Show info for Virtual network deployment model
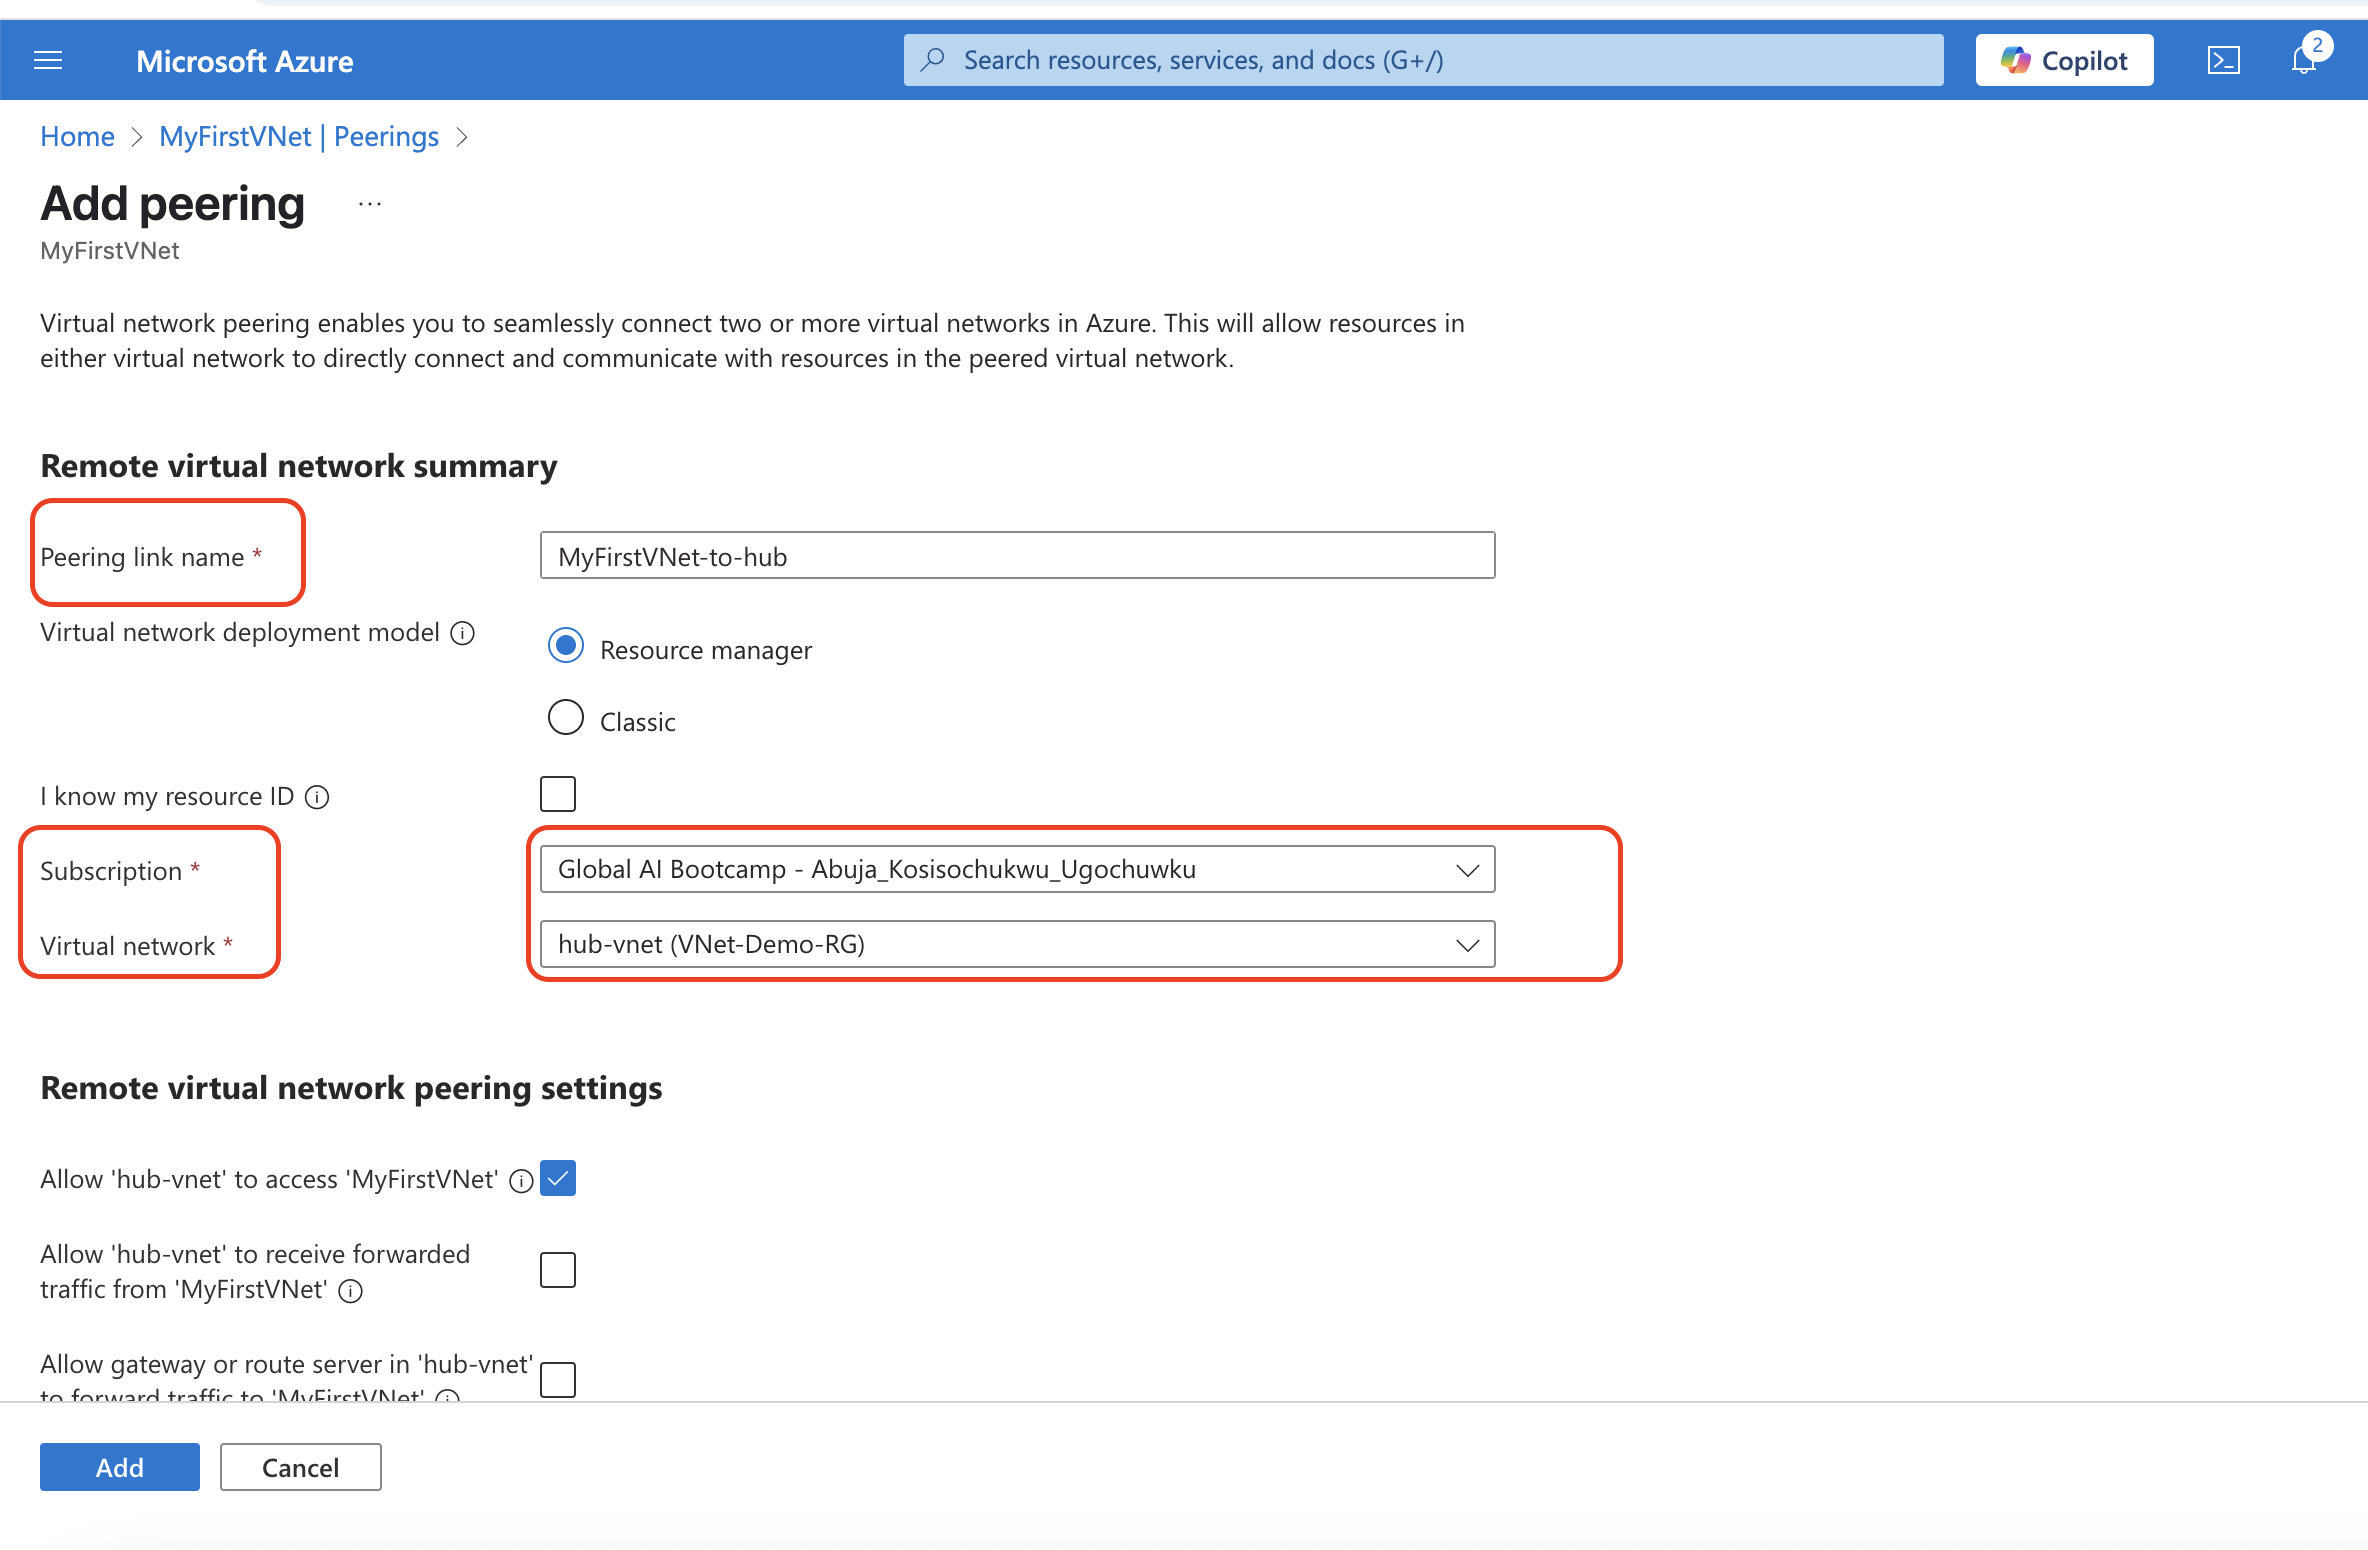 tap(462, 633)
